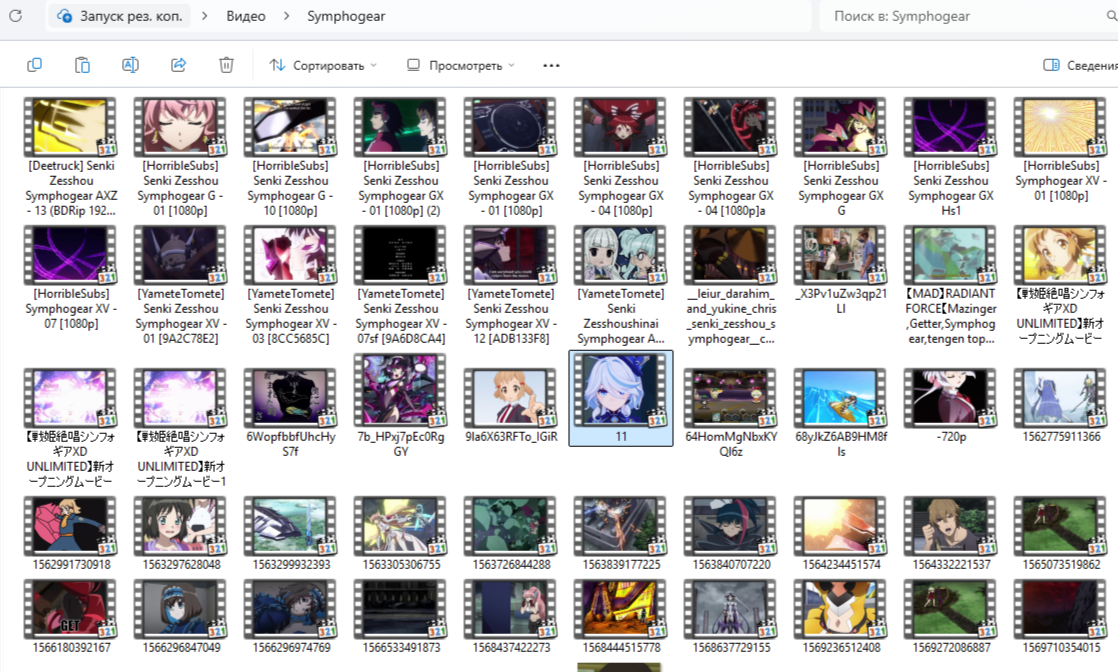Viewport: 1118px width, 672px height.
Task: Select the 1564332221537 video file
Action: [950, 534]
